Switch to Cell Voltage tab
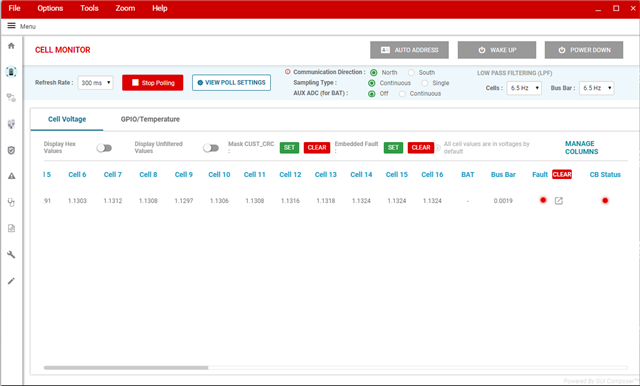 click(x=67, y=119)
